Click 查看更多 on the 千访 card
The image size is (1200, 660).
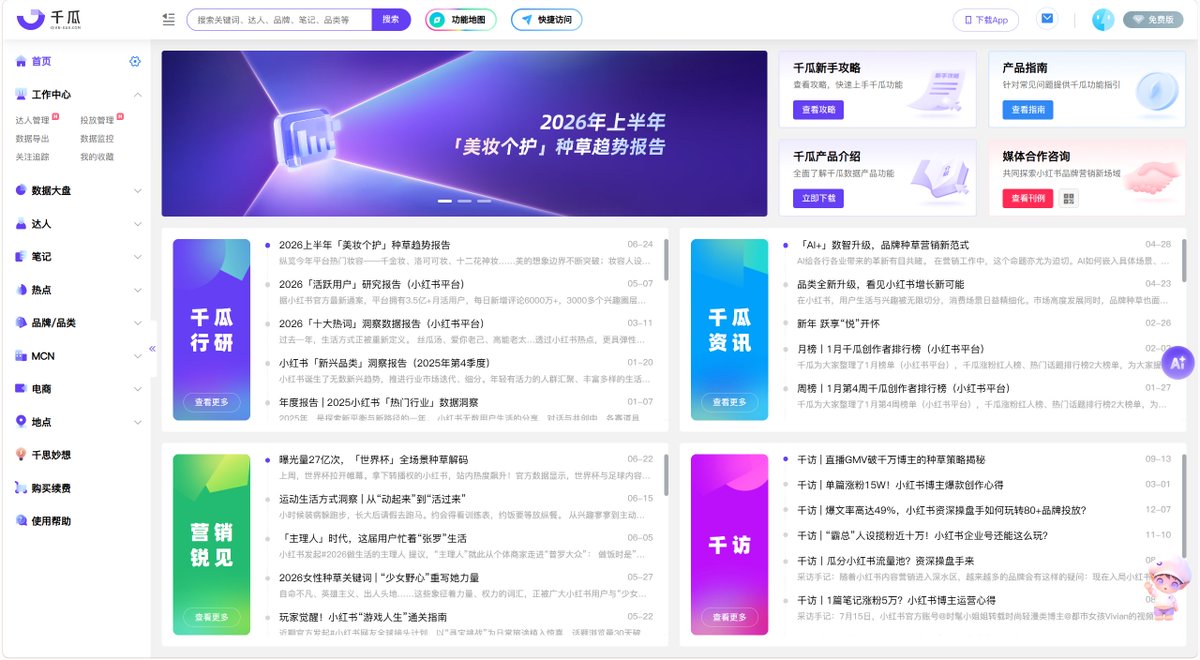point(729,617)
